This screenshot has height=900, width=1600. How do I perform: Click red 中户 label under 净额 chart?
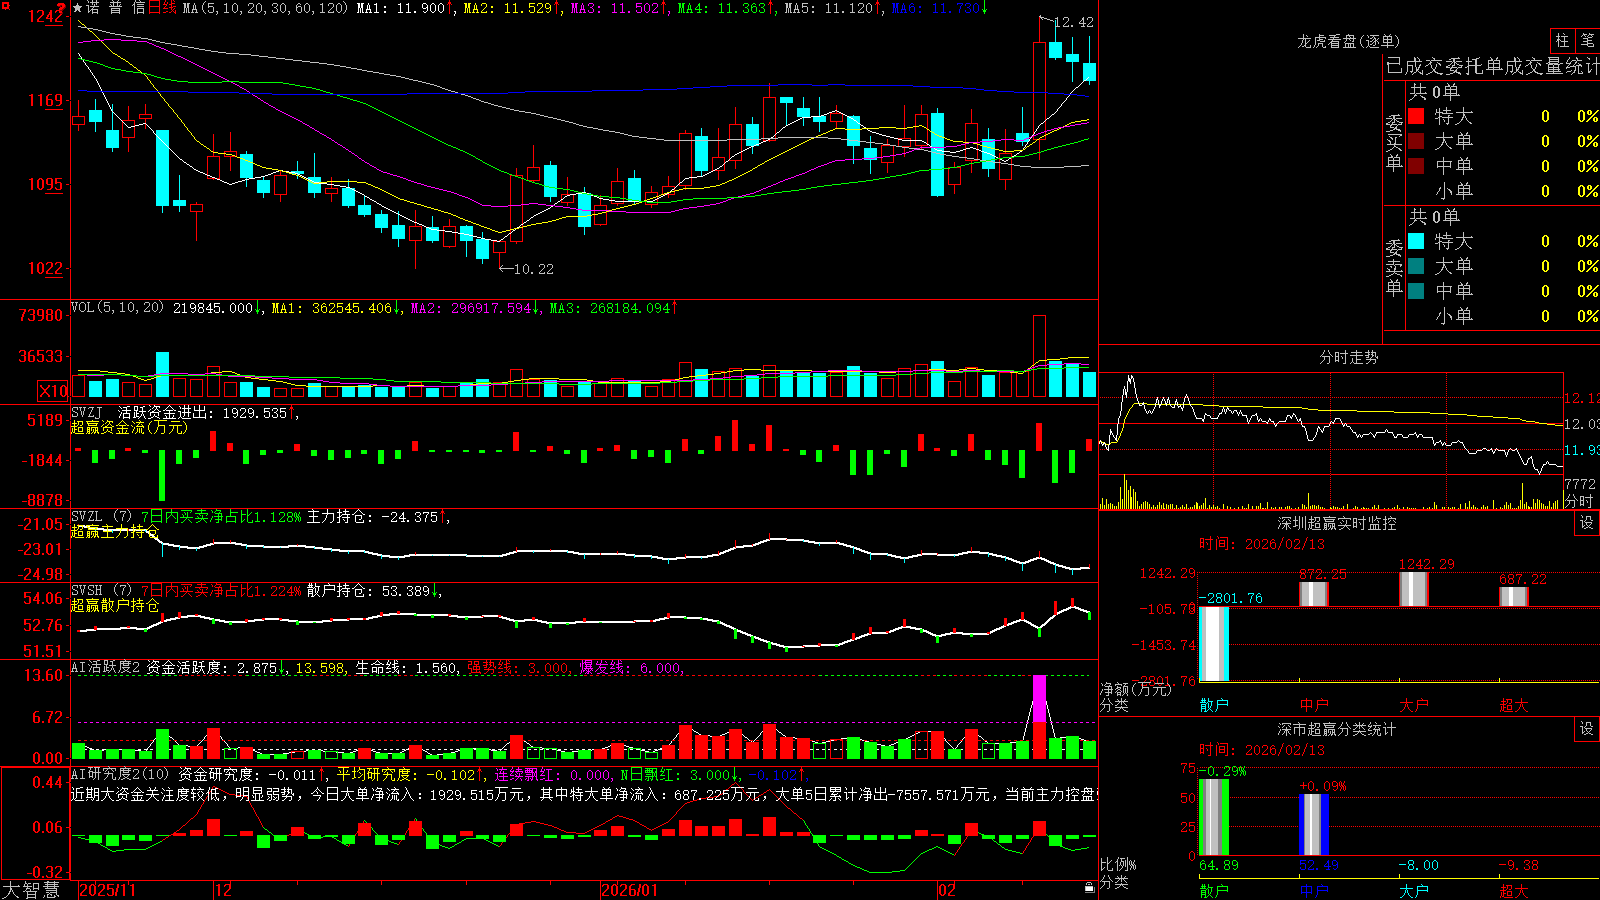coord(1314,705)
